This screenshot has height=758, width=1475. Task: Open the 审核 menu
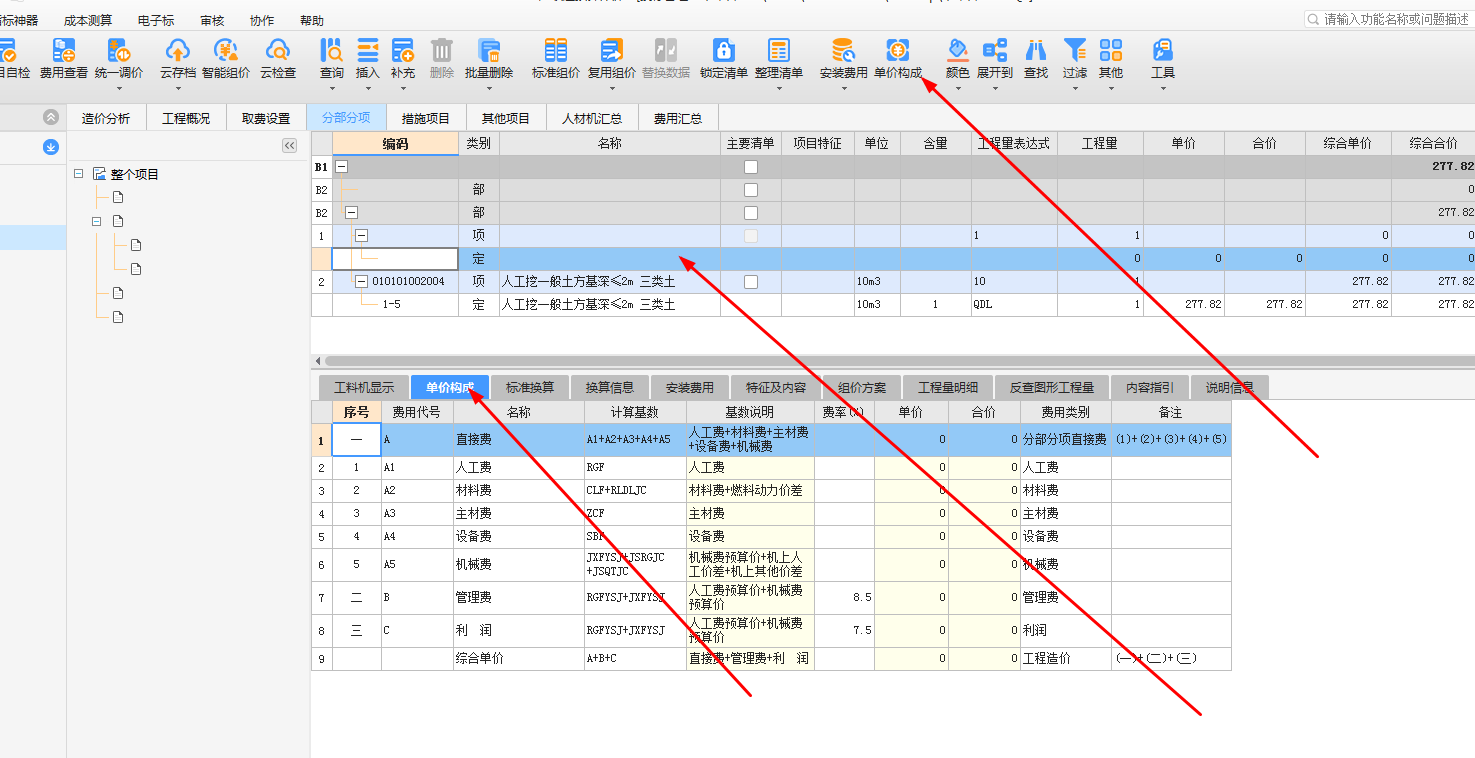(x=212, y=21)
